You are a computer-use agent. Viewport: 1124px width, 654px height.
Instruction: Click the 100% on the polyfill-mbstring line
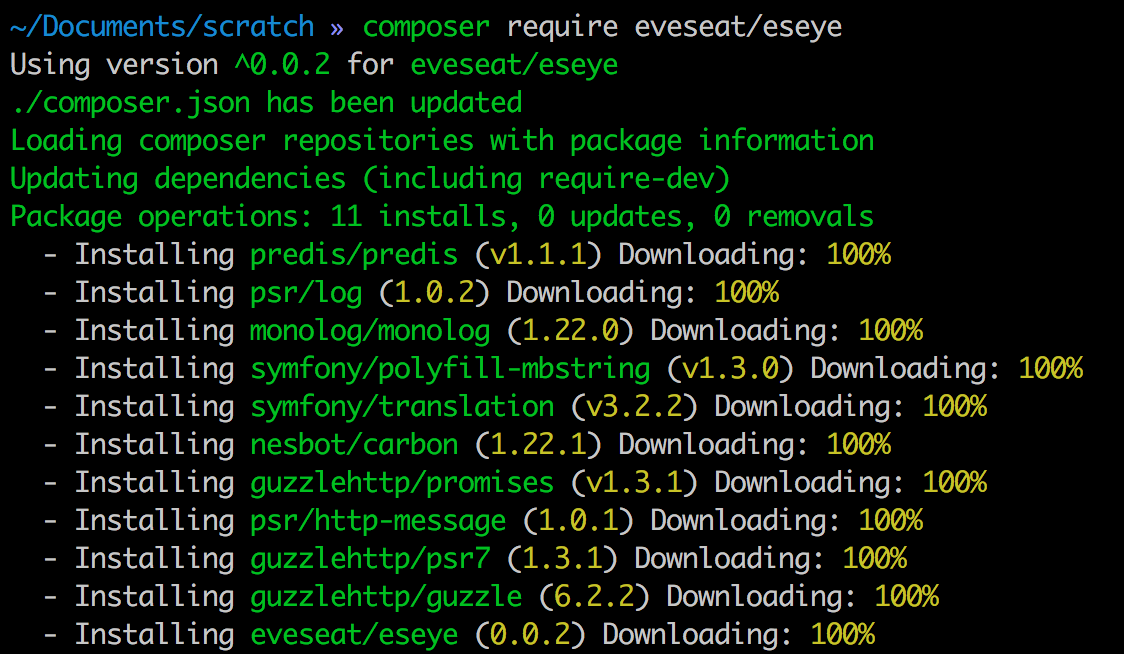click(1050, 369)
